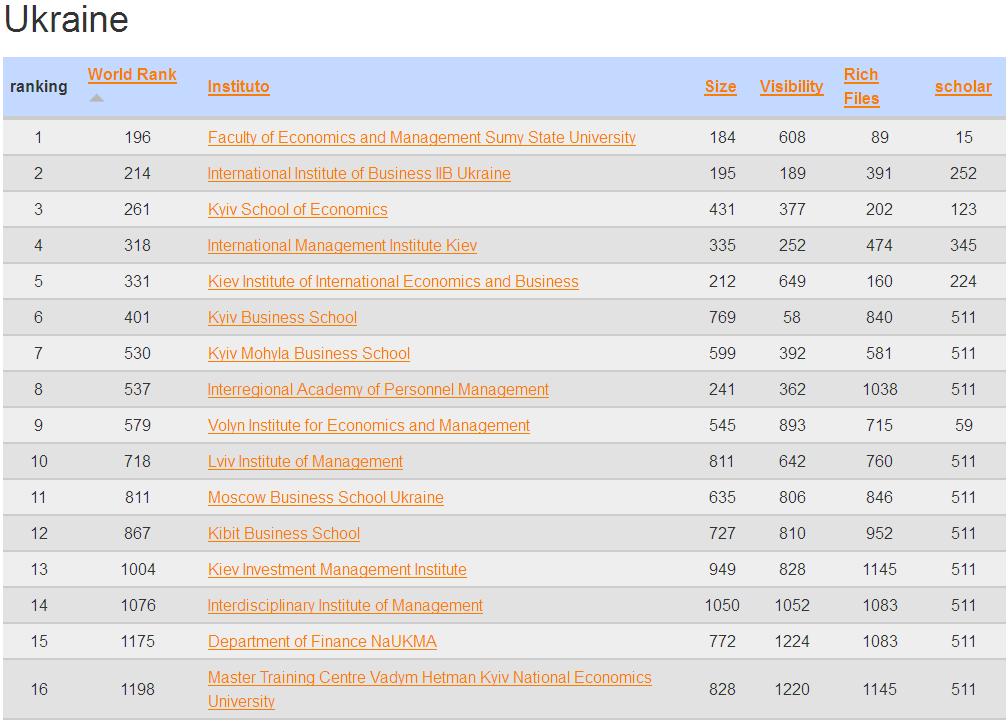This screenshot has height=723, width=1008.
Task: Open Master Training Centre Vadym Hetman link
Action: (429, 689)
